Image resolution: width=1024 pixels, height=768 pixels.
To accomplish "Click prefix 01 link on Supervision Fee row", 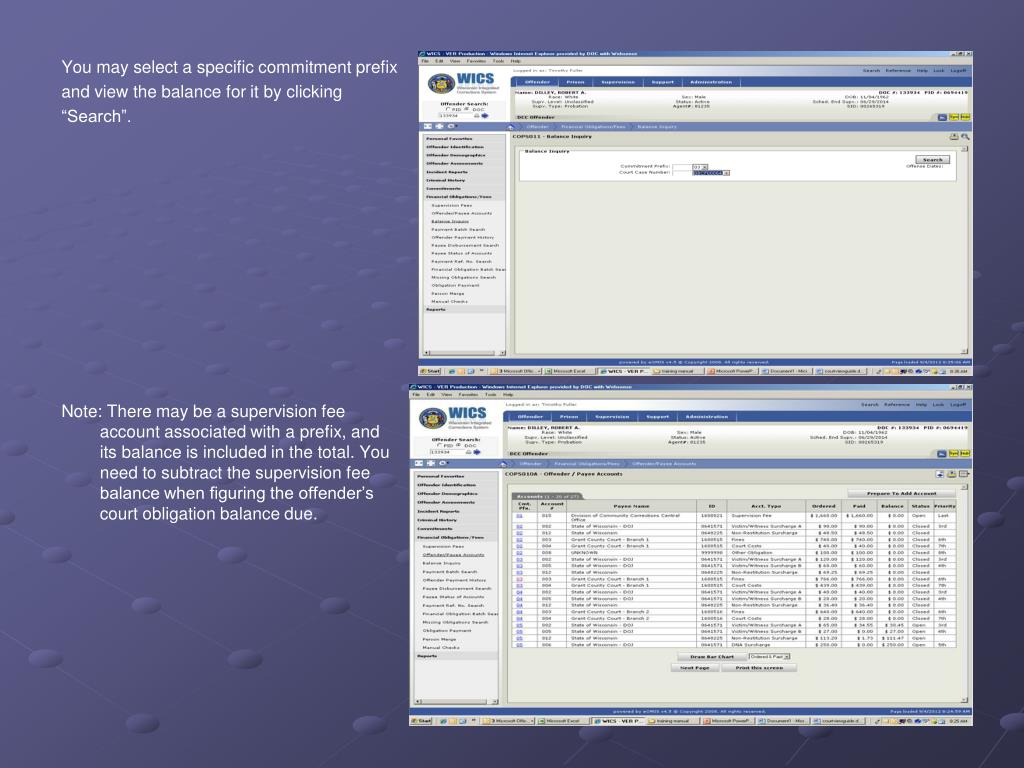I will tap(520, 516).
